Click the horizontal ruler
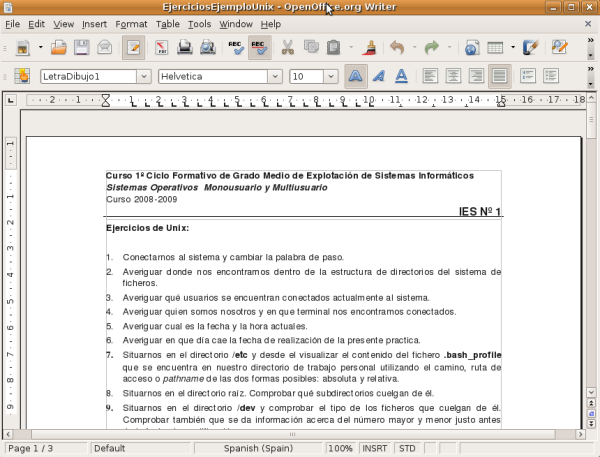 pyautogui.click(x=300, y=100)
